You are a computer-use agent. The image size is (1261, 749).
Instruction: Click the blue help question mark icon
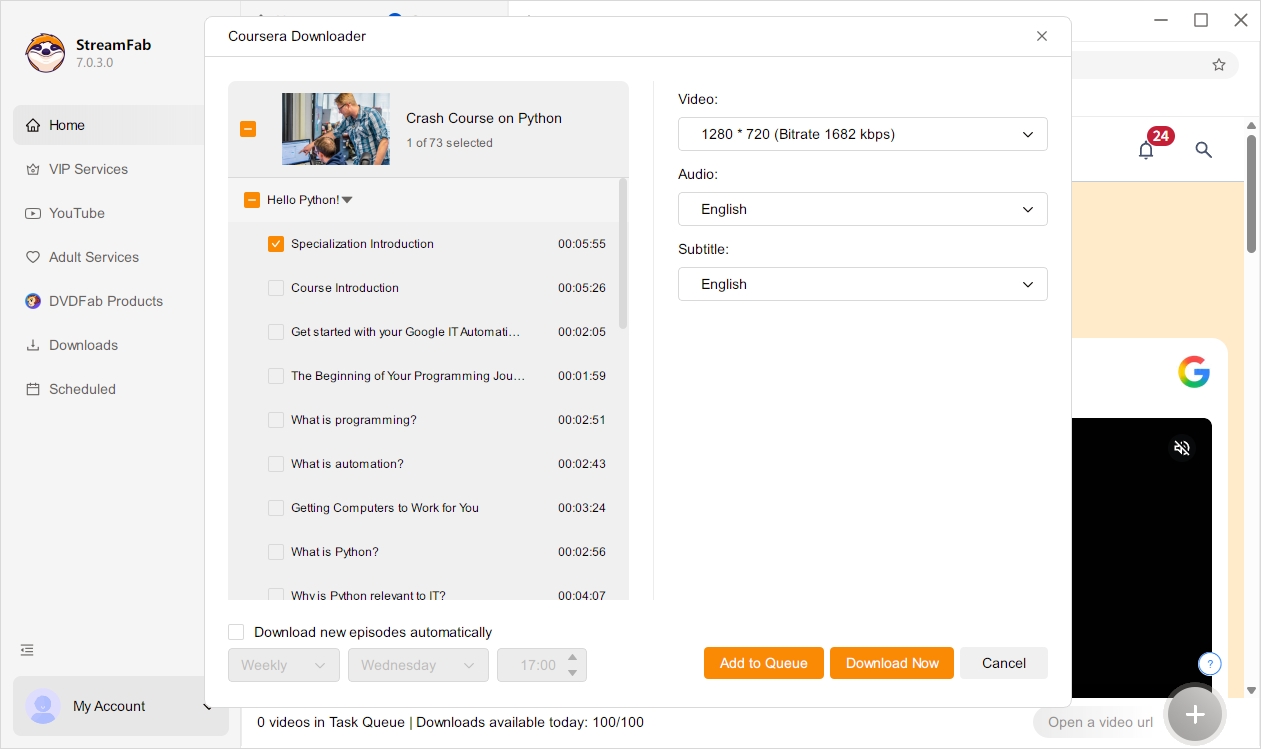(x=1209, y=663)
